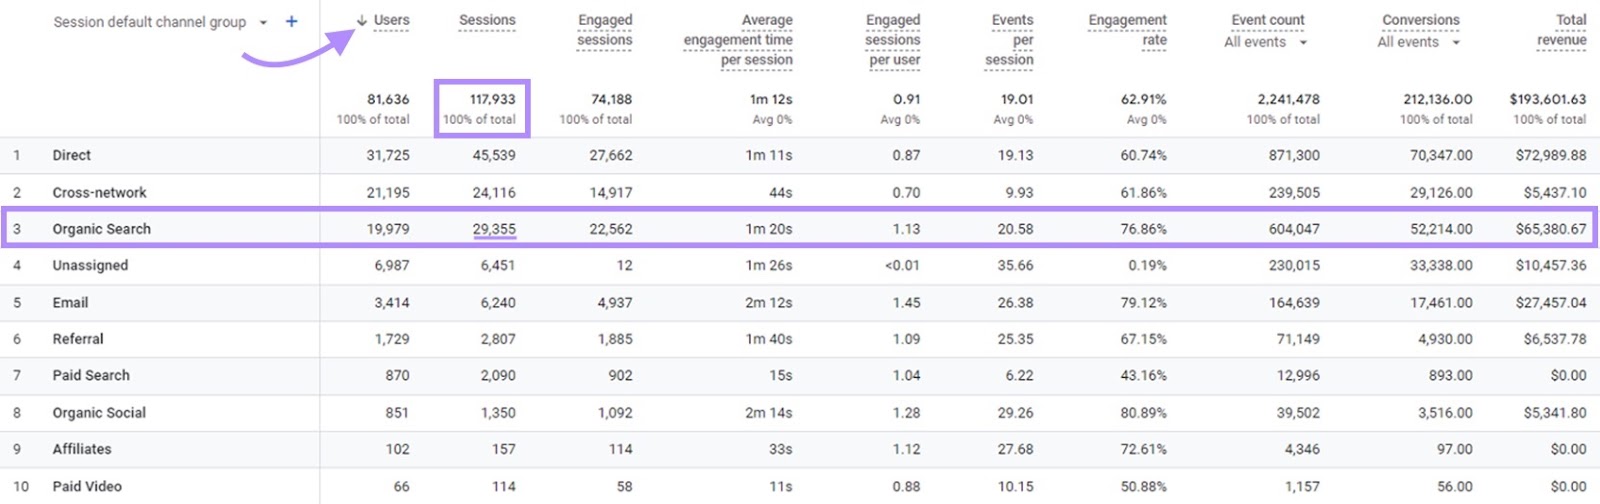Viewport: 1600px width, 504px height.
Task: Select the Affiliates channel row
Action: (x=800, y=449)
